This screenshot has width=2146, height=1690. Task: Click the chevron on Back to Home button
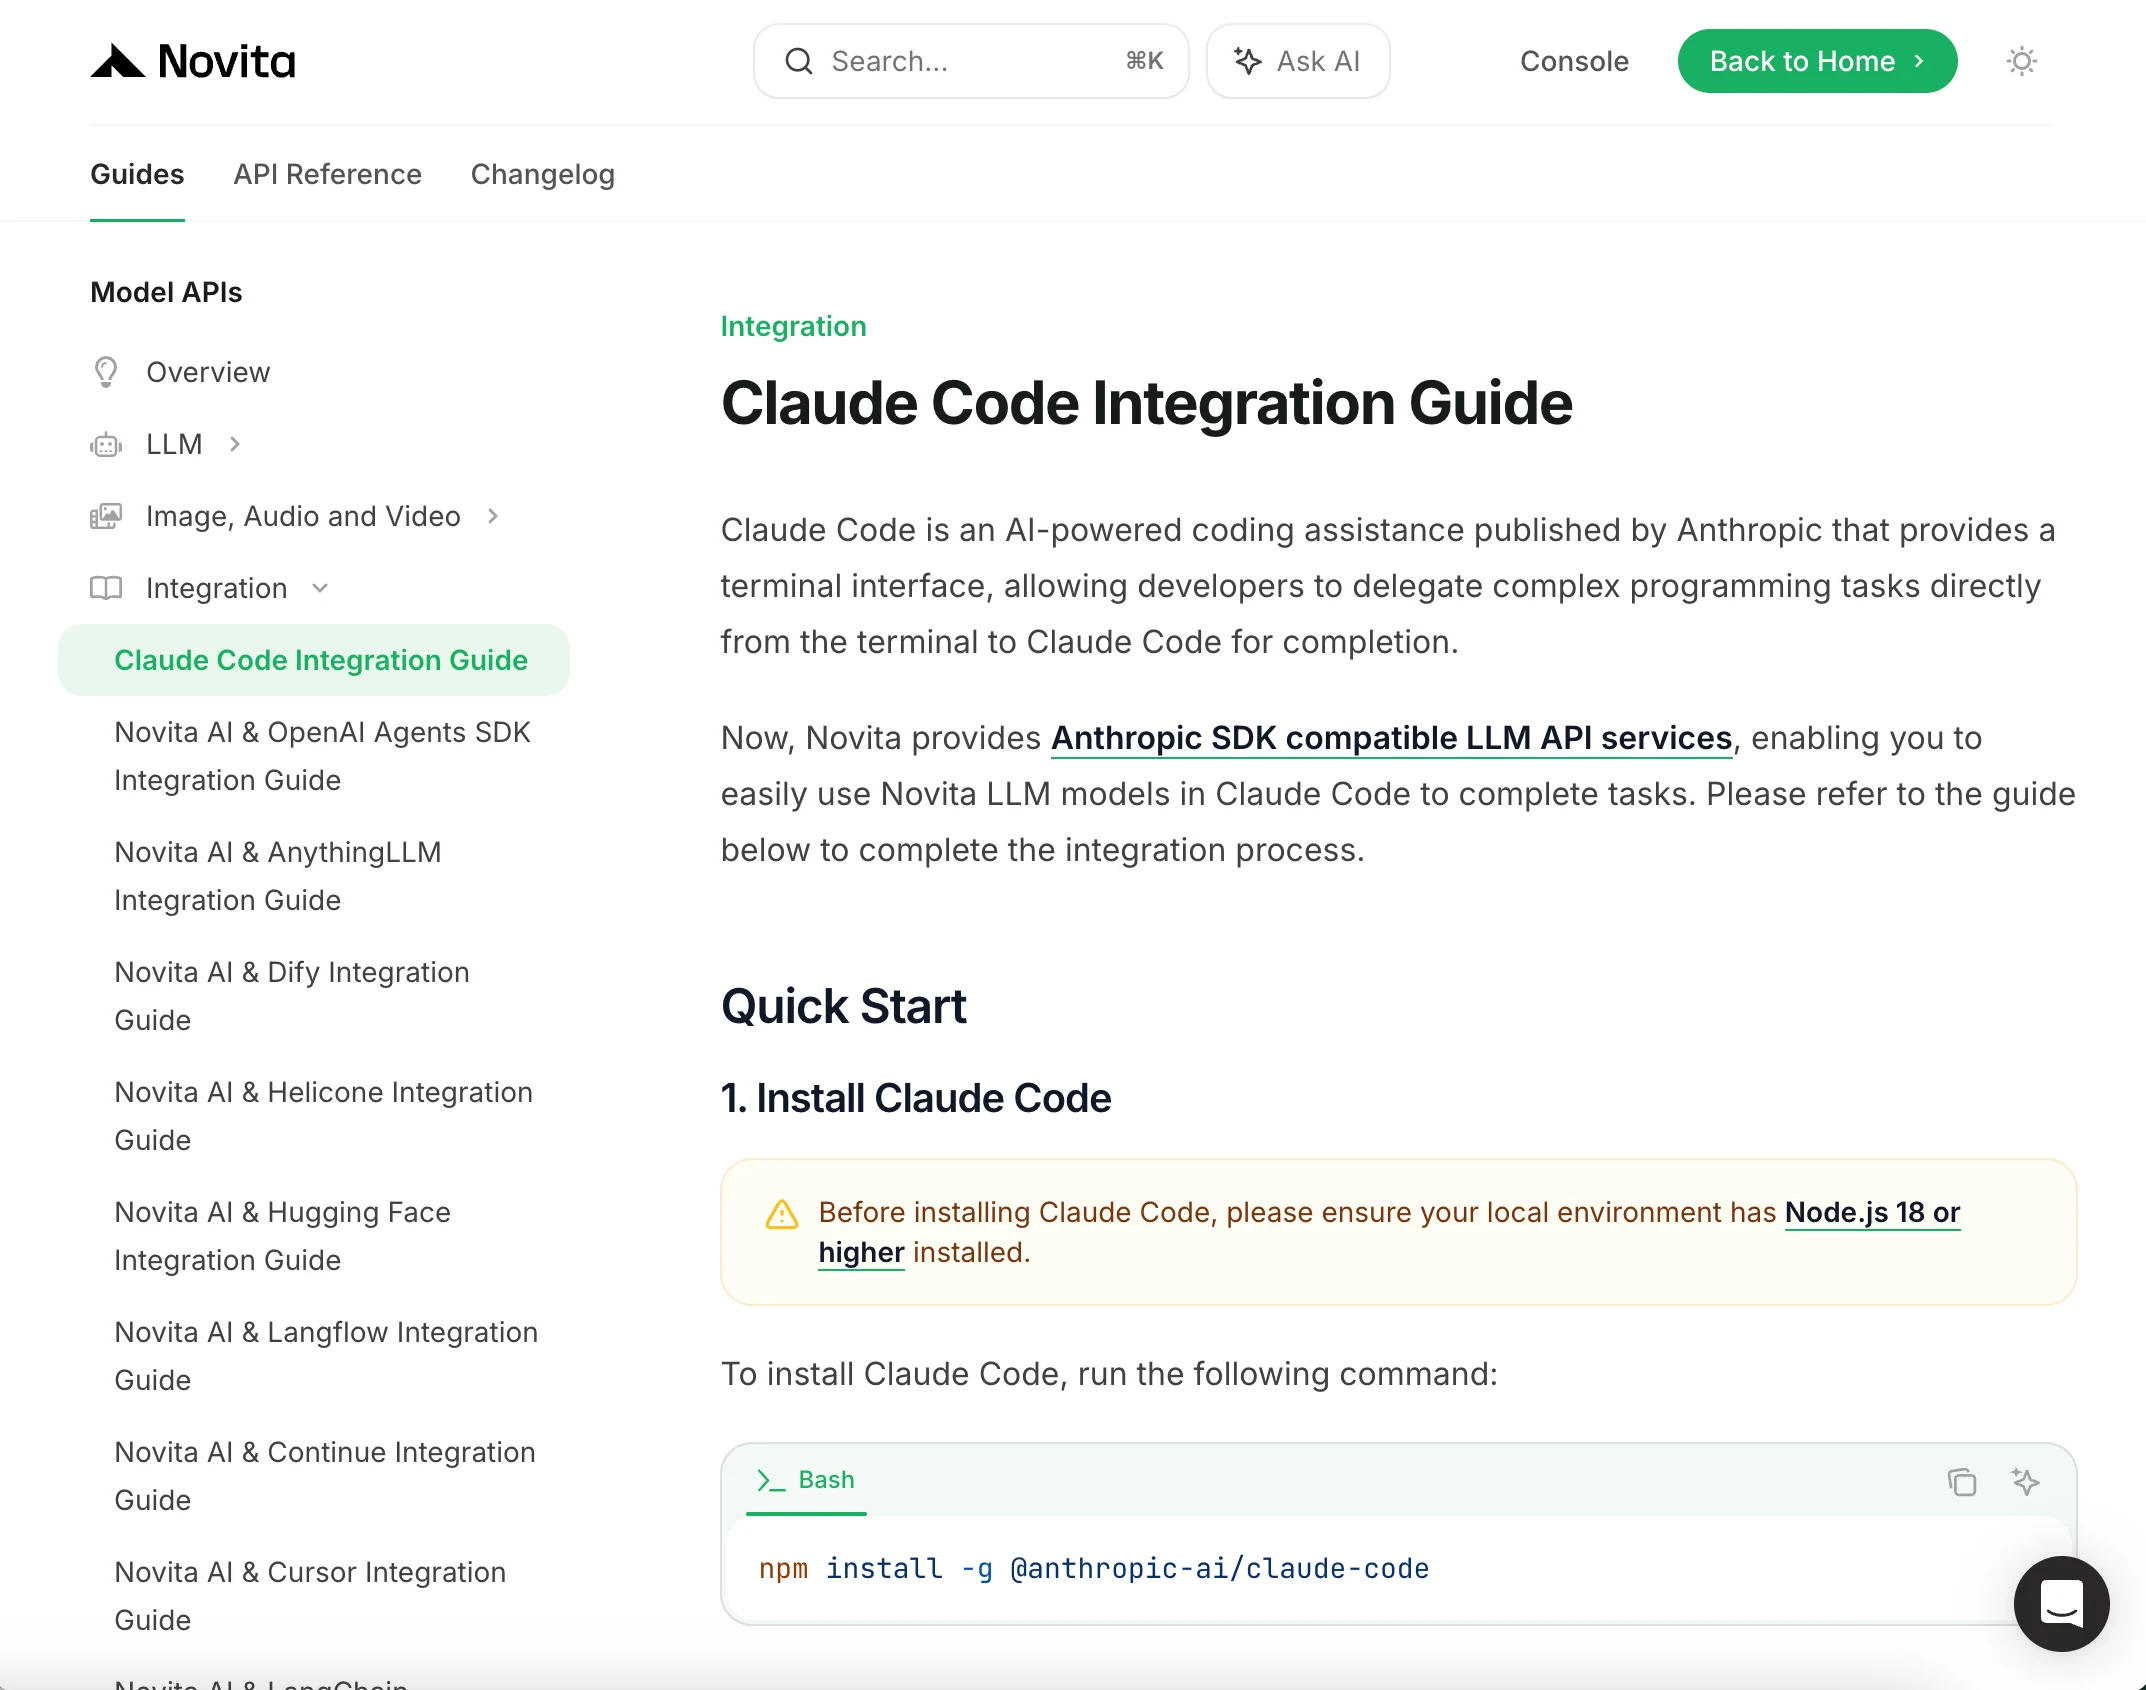tap(1919, 61)
